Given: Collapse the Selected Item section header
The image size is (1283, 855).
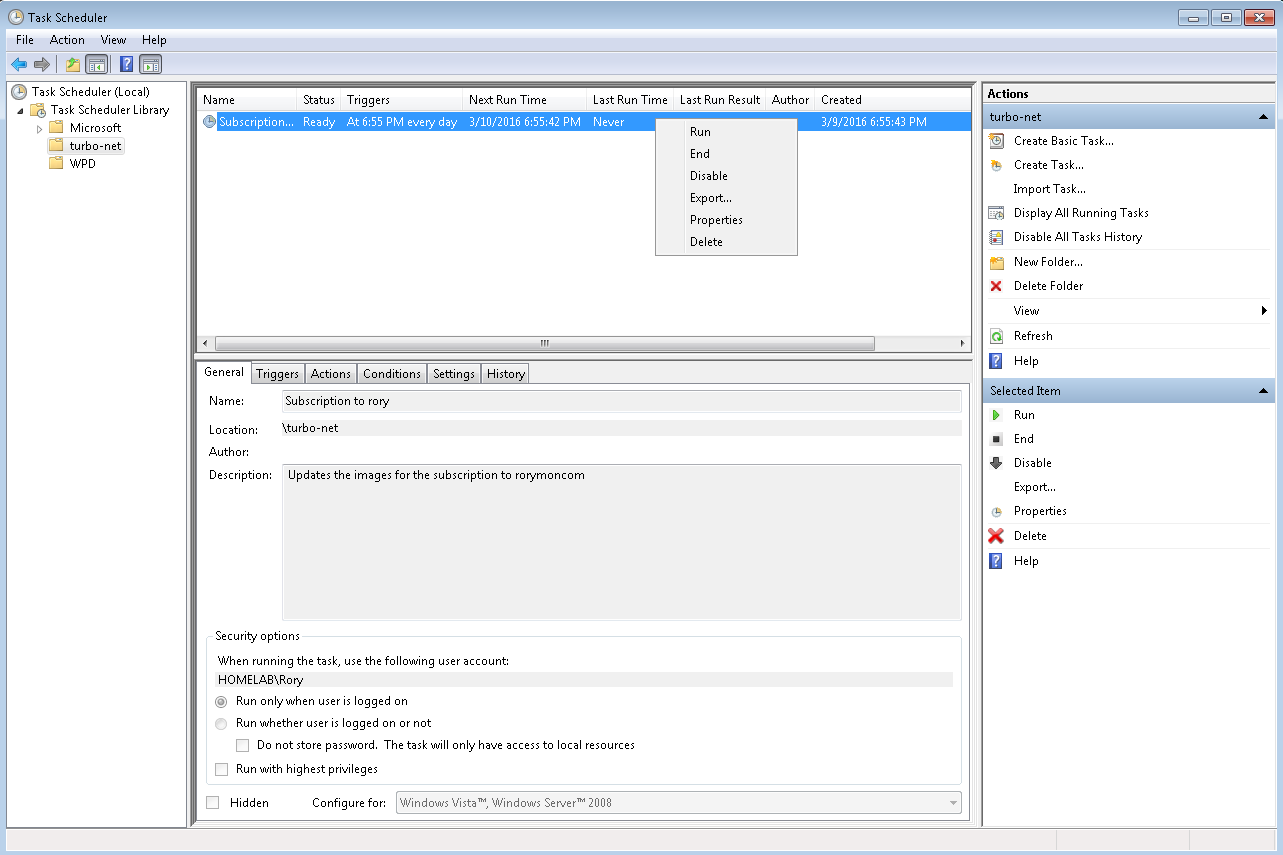Looking at the screenshot, I should coord(1264,390).
